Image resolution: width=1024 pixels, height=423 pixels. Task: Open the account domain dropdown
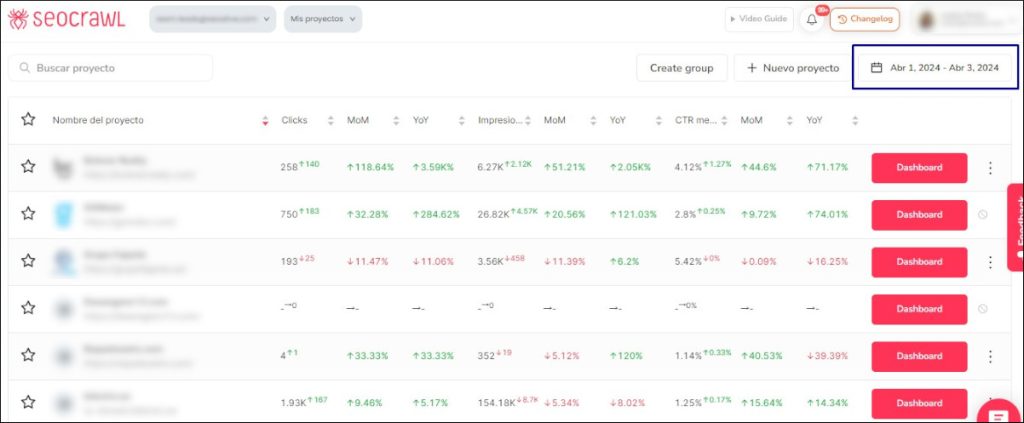212,19
